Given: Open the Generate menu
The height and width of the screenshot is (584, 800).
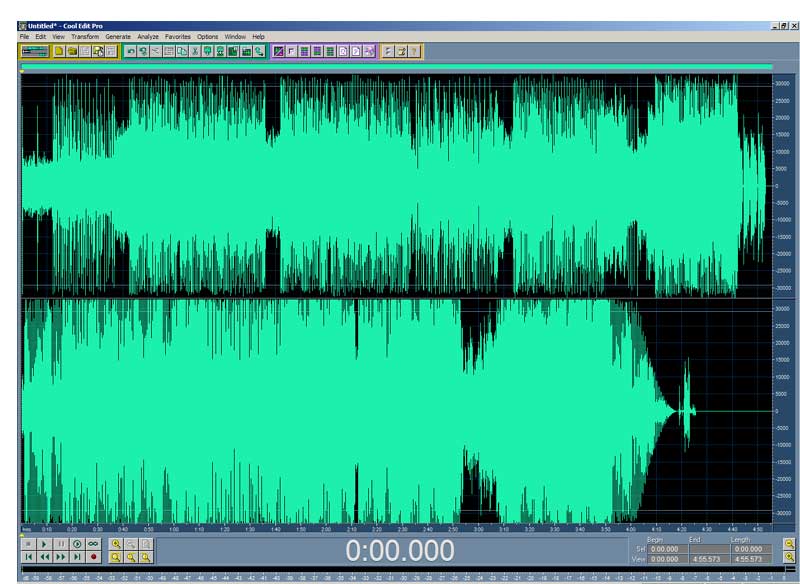Looking at the screenshot, I should [x=118, y=37].
